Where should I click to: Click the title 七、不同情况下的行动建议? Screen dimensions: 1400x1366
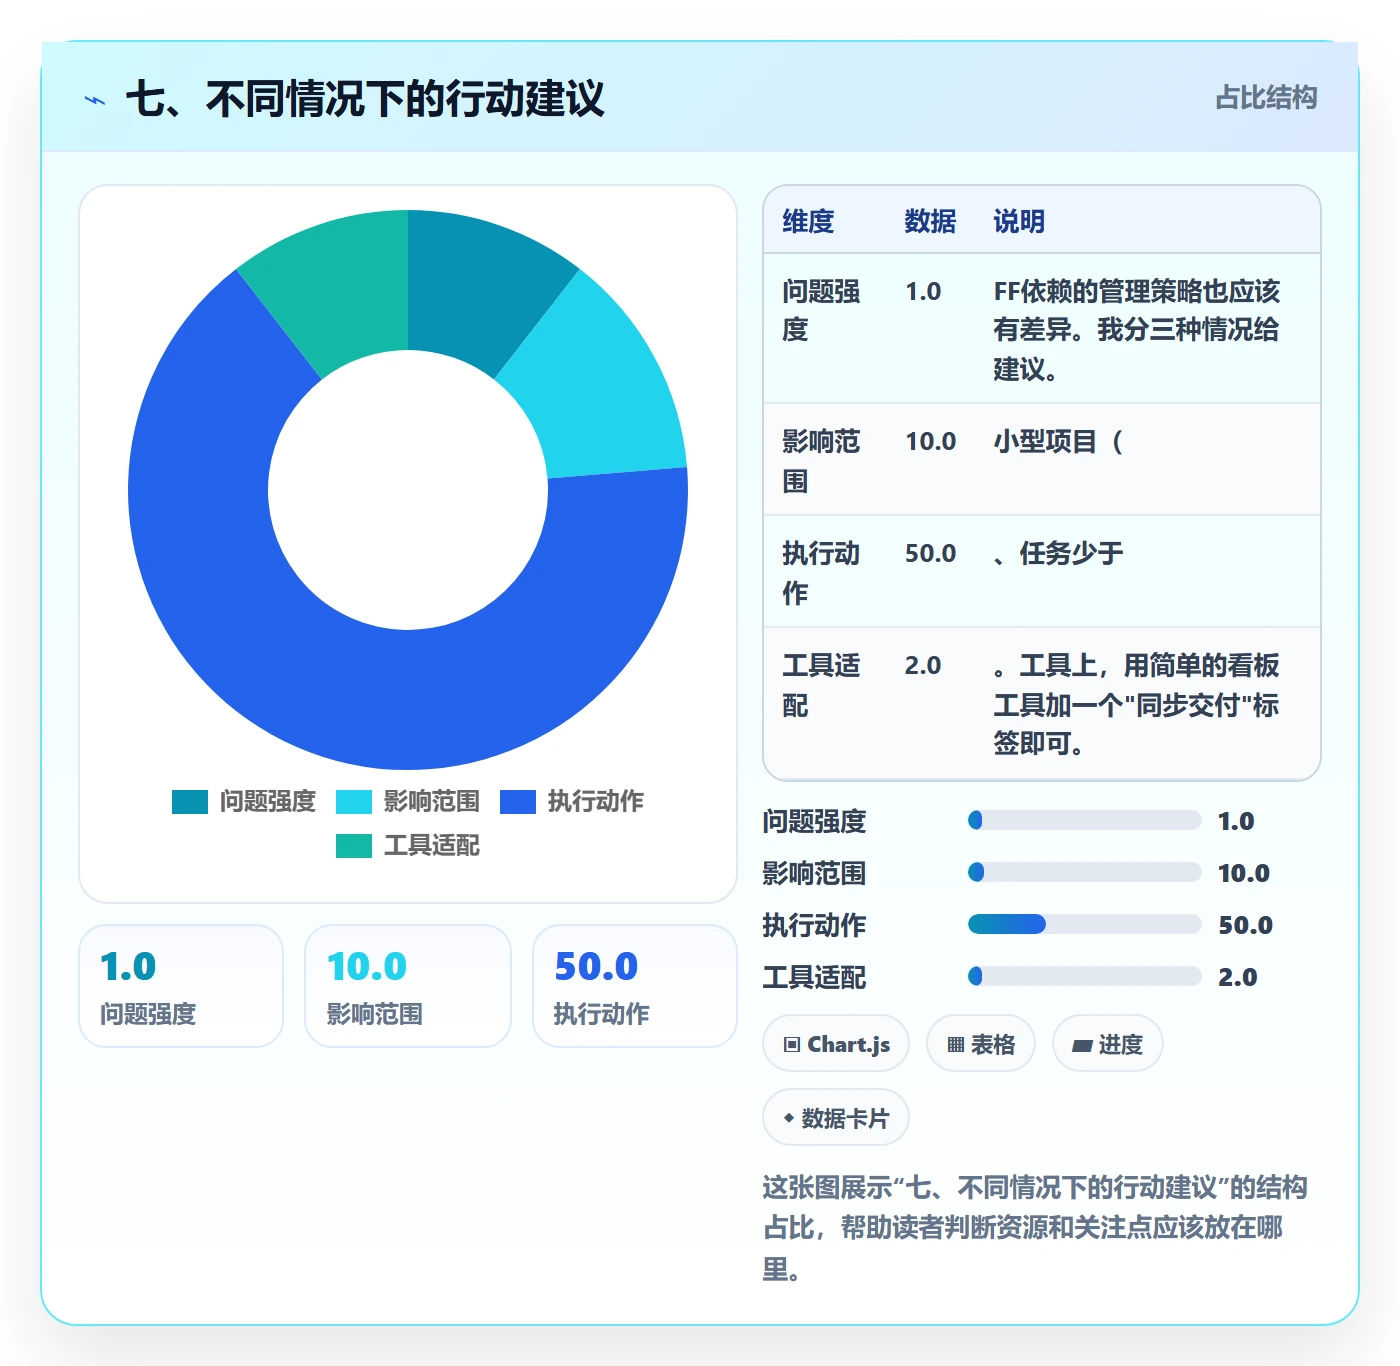click(x=365, y=99)
